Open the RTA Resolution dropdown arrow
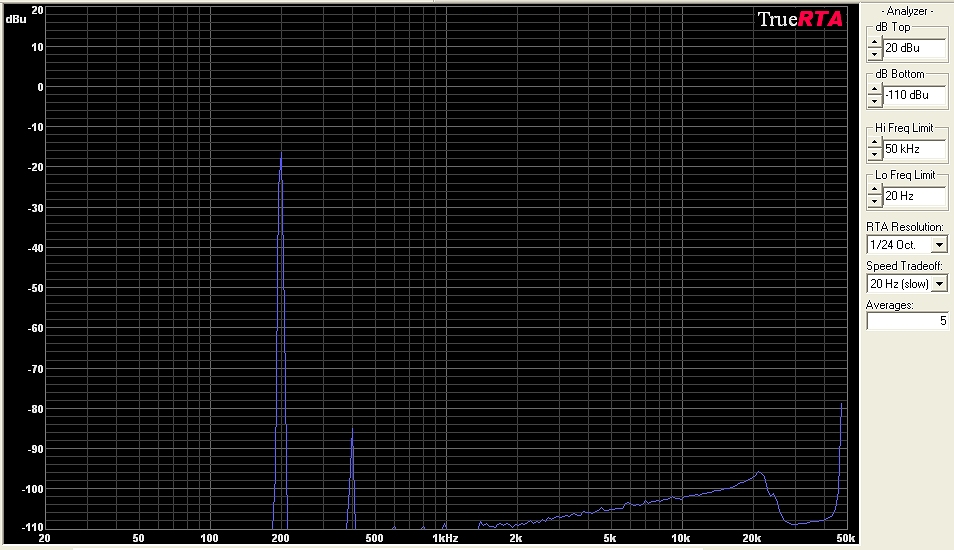Screen dimensions: 954x550 point(939,245)
